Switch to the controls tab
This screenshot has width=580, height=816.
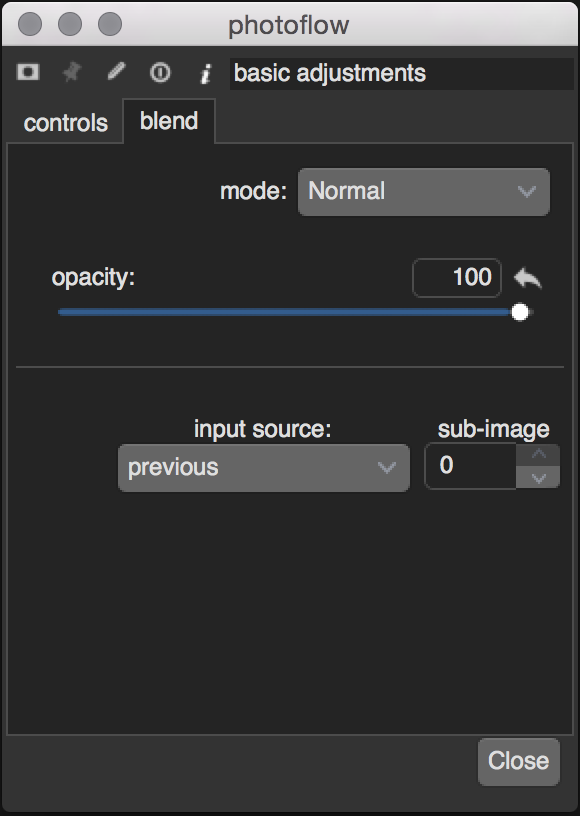pyautogui.click(x=66, y=123)
